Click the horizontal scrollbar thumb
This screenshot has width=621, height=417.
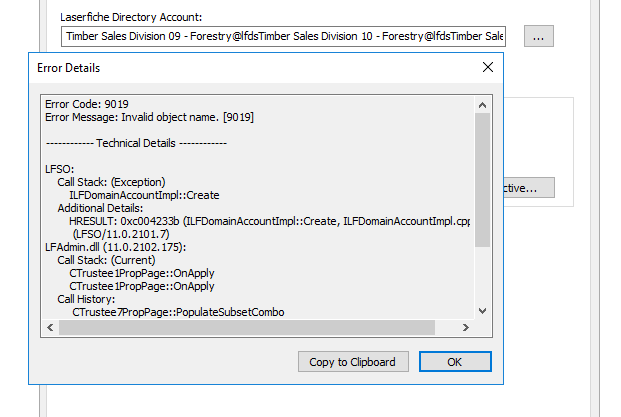[x=247, y=328]
